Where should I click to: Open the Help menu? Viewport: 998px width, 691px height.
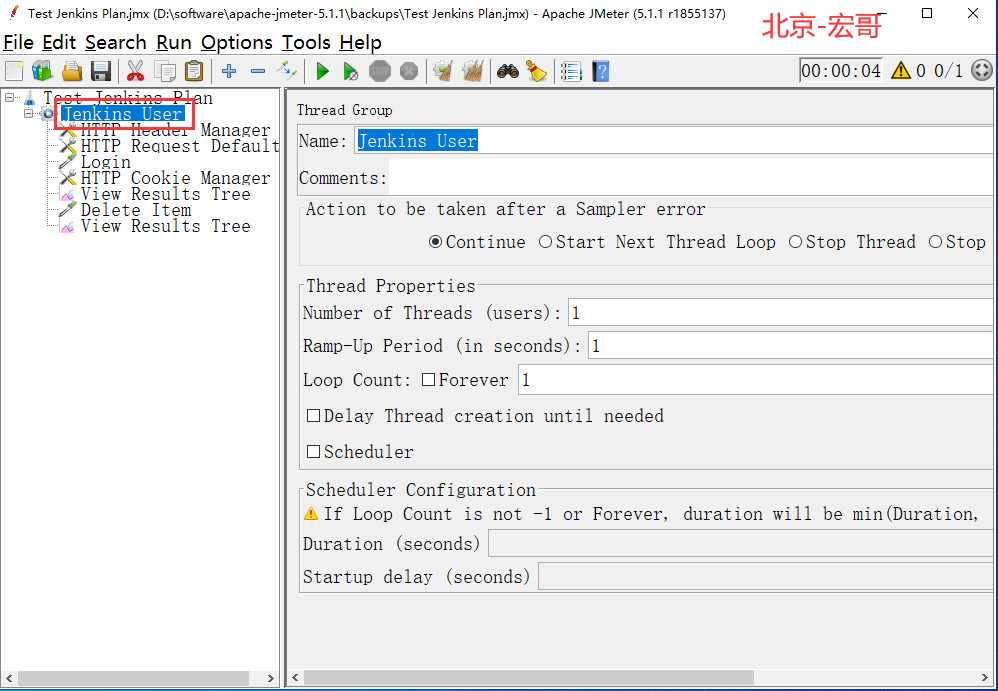360,43
